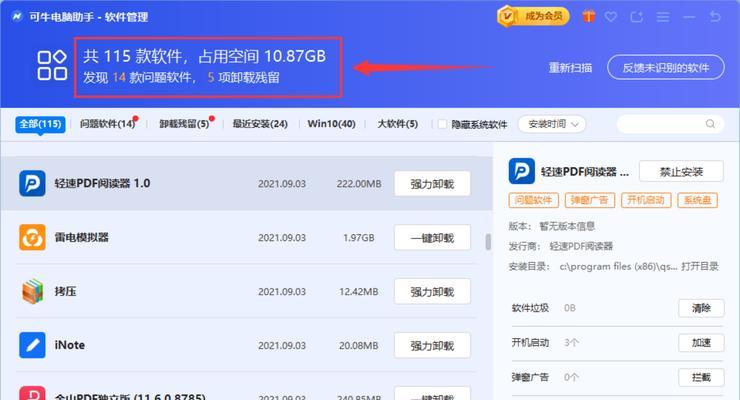The width and height of the screenshot is (740, 400).
Task: Click the 222.00MB size value
Action: coord(359,183)
